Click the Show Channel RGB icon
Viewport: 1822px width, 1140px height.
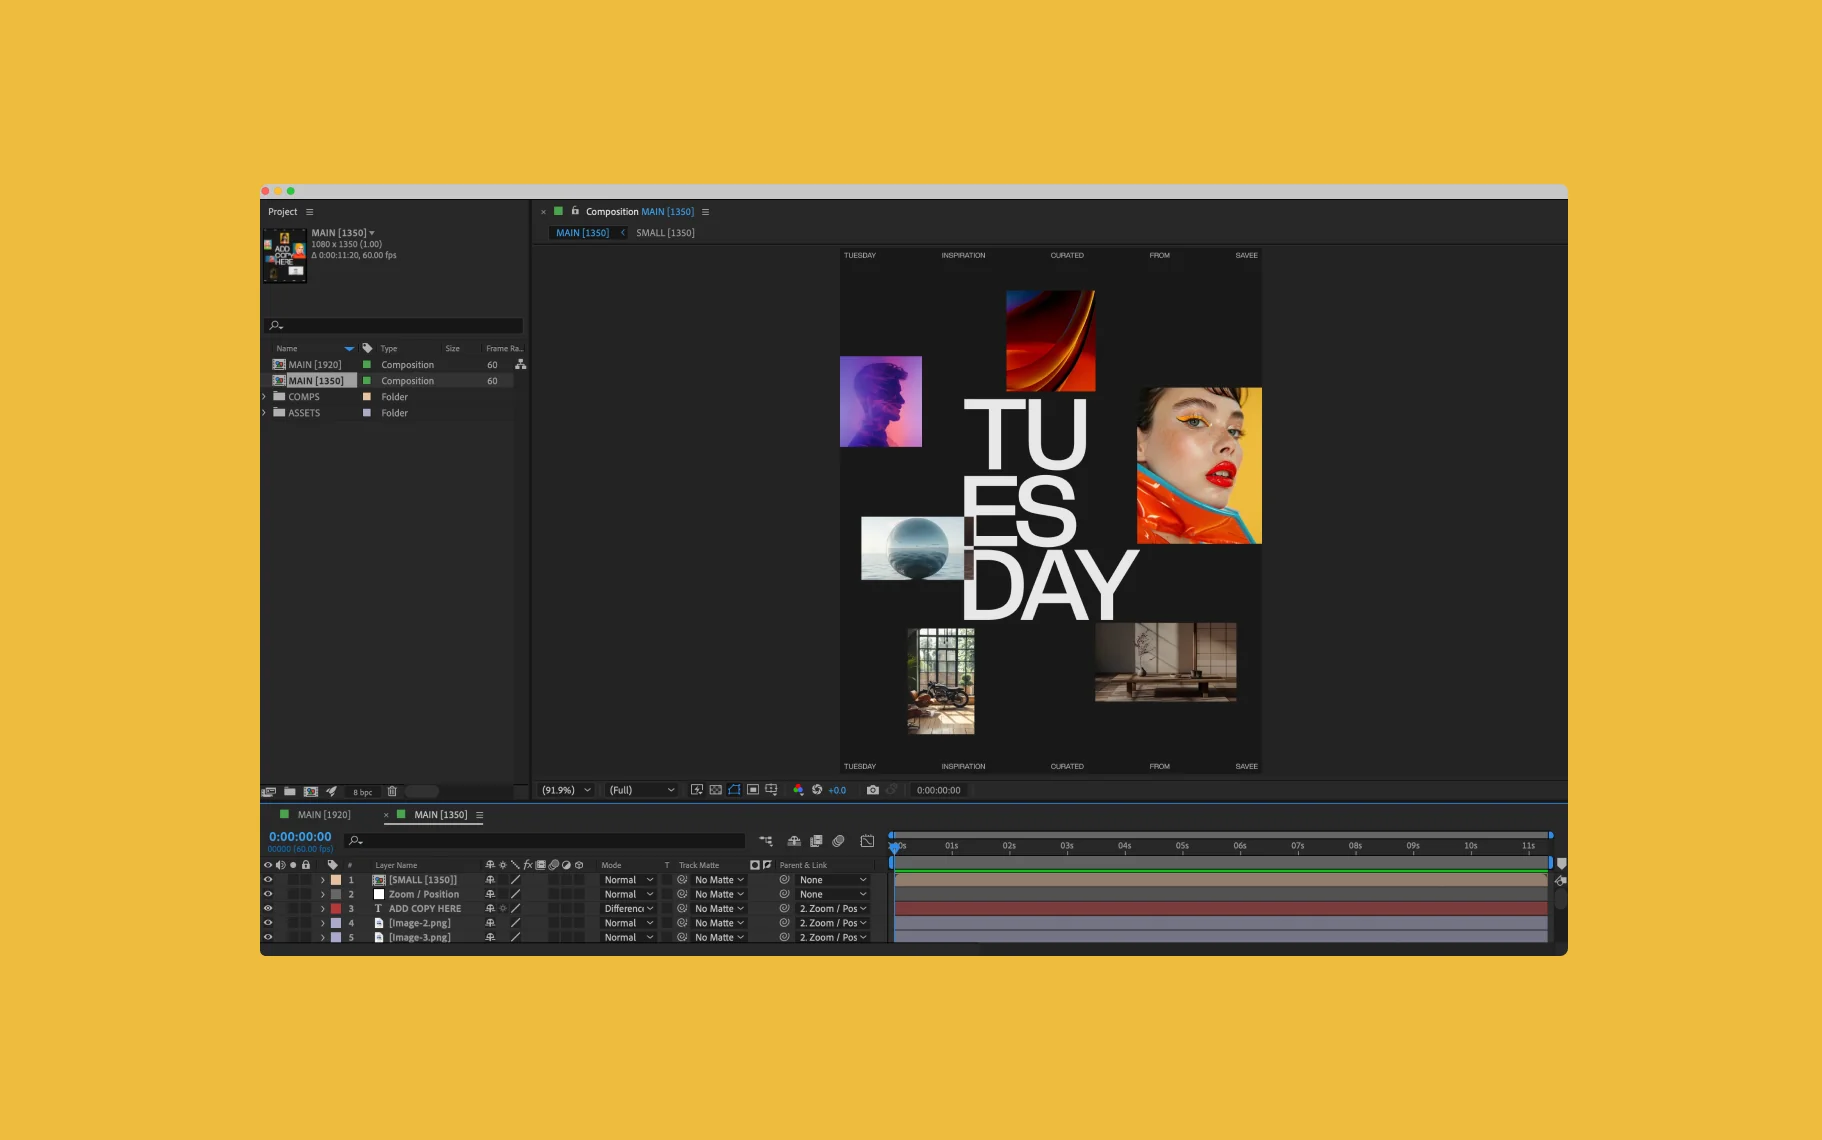pos(798,790)
